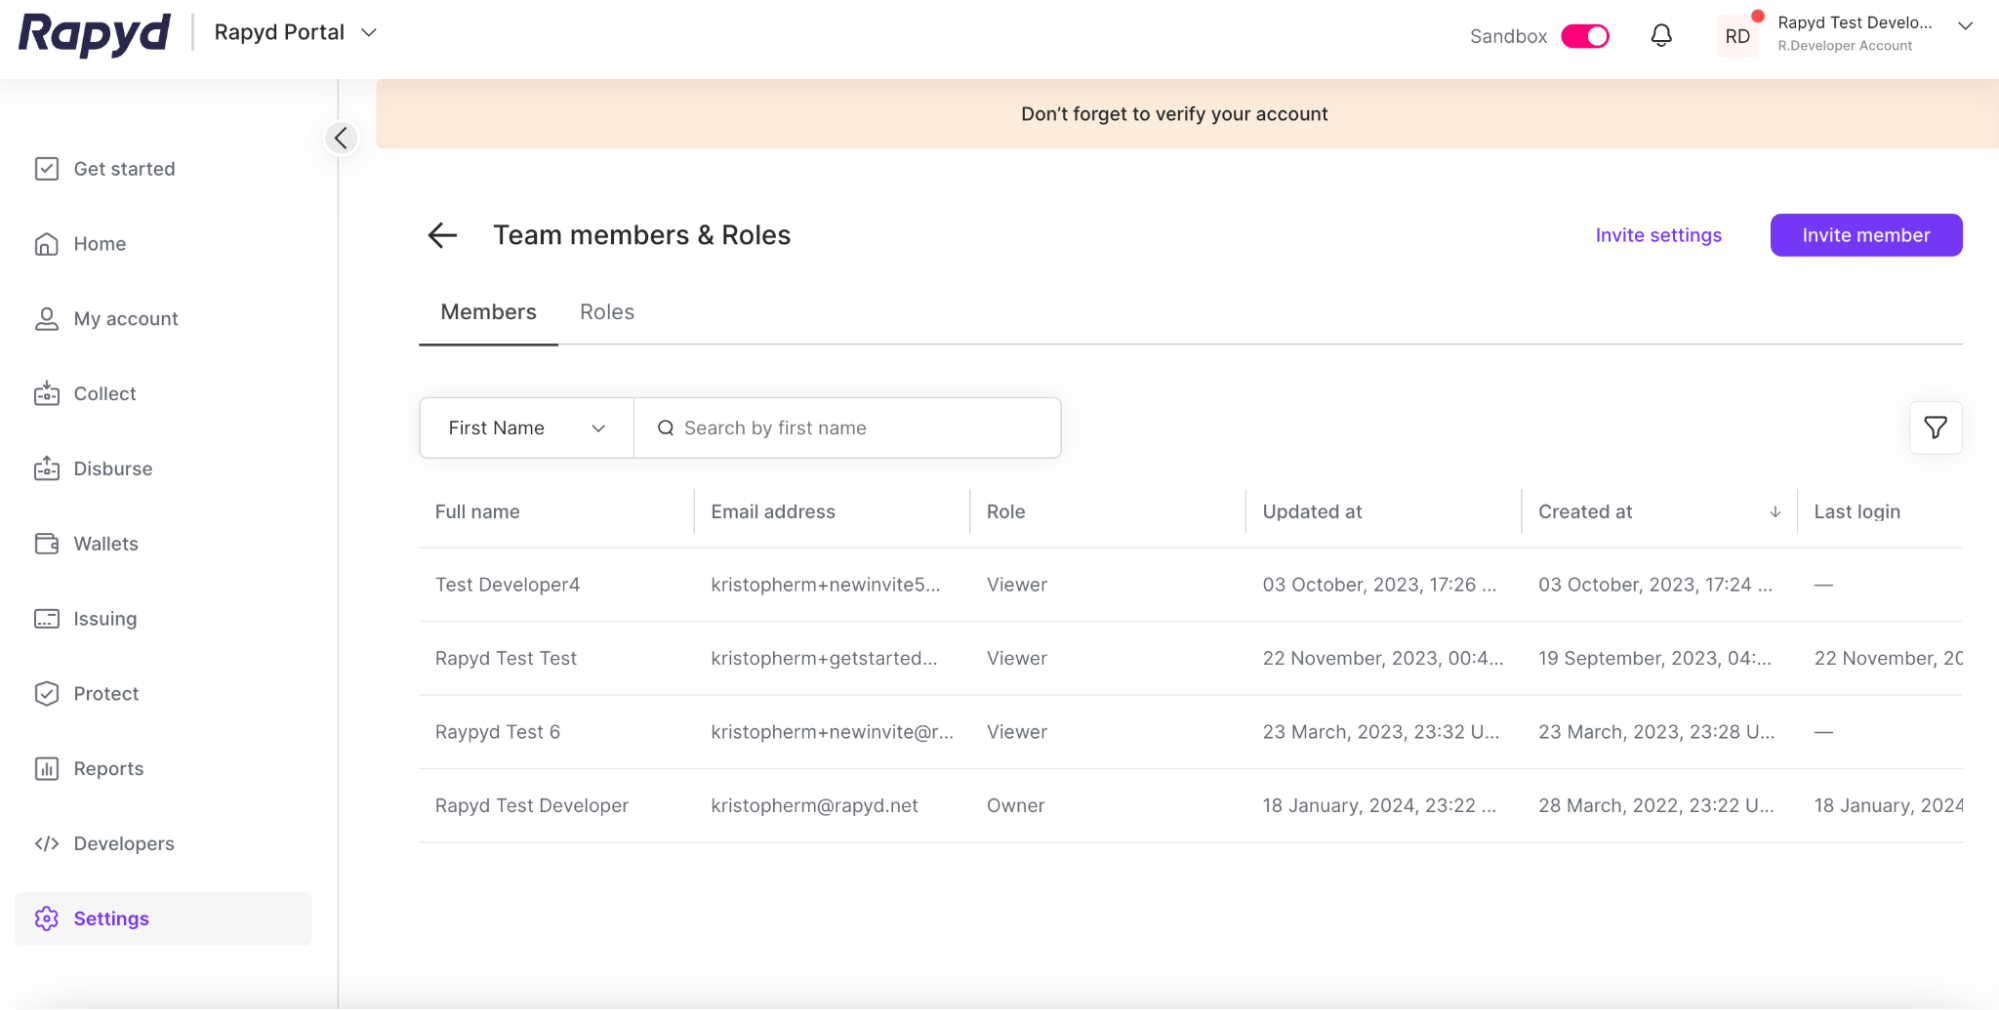
Task: Sort by the Created at column arrow
Action: (x=1775, y=512)
